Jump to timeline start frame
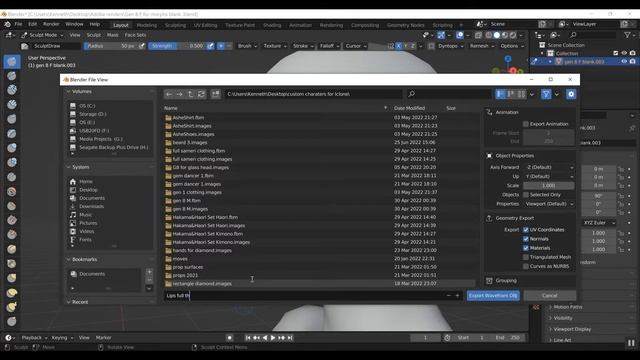 248,338
